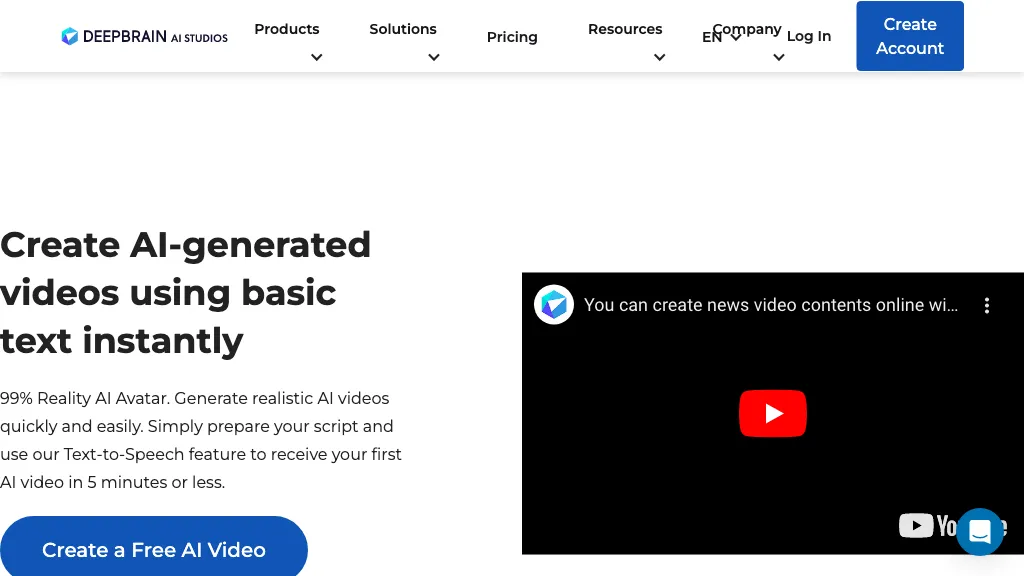Image resolution: width=1024 pixels, height=576 pixels.
Task: Click the DeepBrain AI Studios logo
Action: 144,37
